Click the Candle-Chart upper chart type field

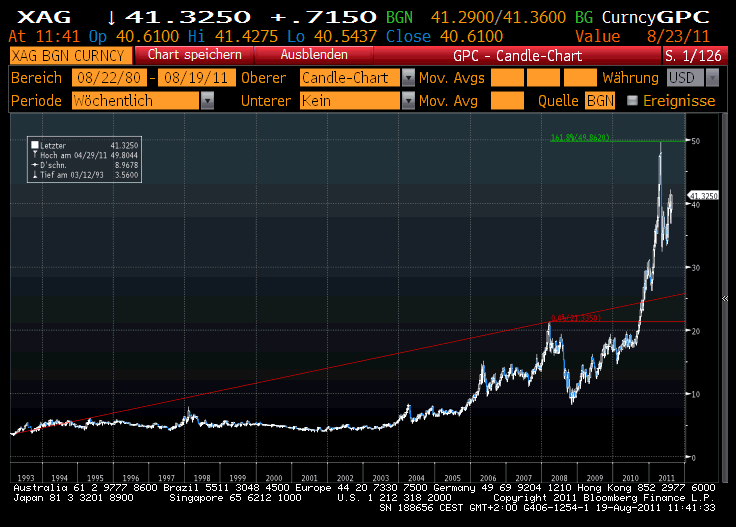(x=350, y=78)
